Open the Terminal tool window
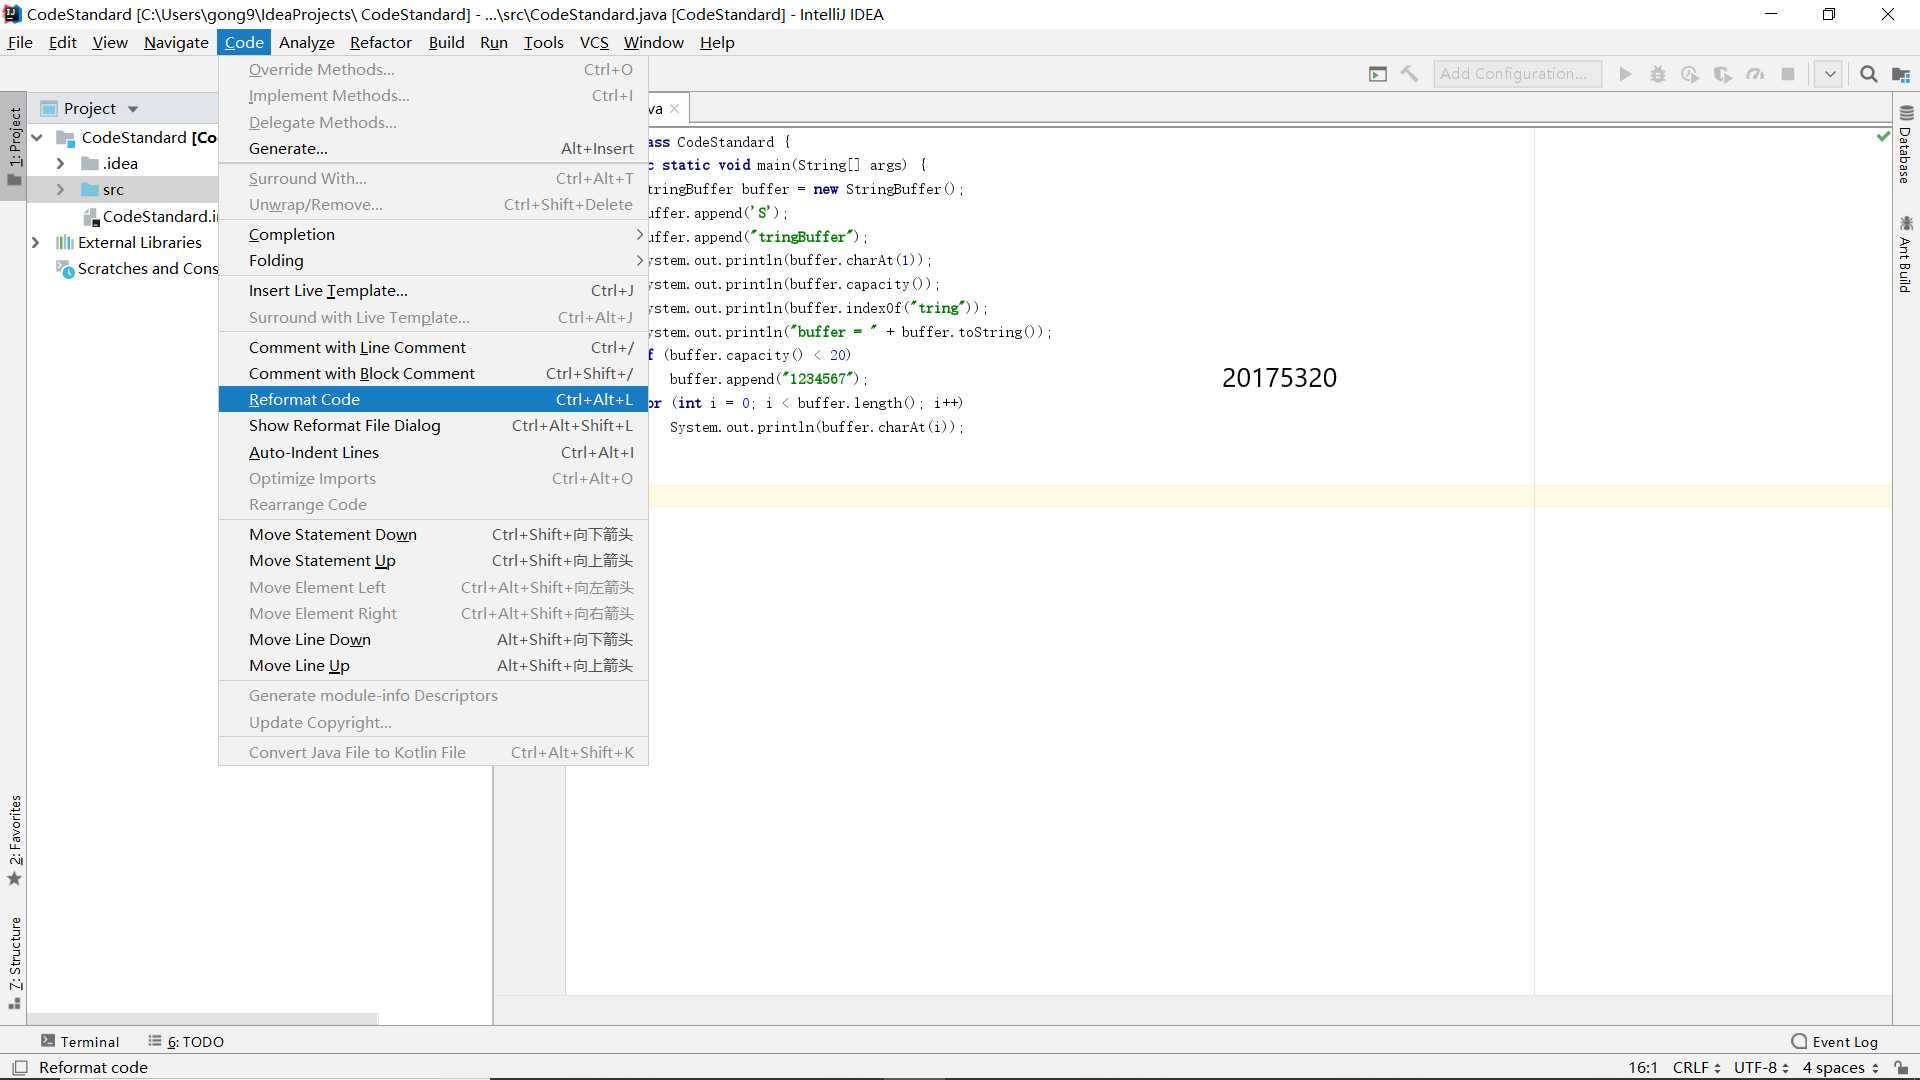Image resolution: width=1920 pixels, height=1080 pixels. tap(80, 1041)
